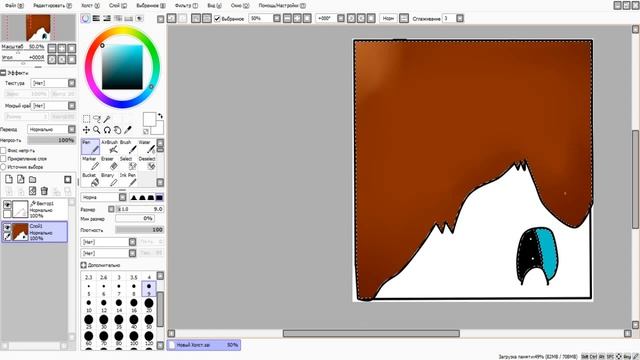Activate the magic wand tool
640x360 pixels.
coord(107,119)
